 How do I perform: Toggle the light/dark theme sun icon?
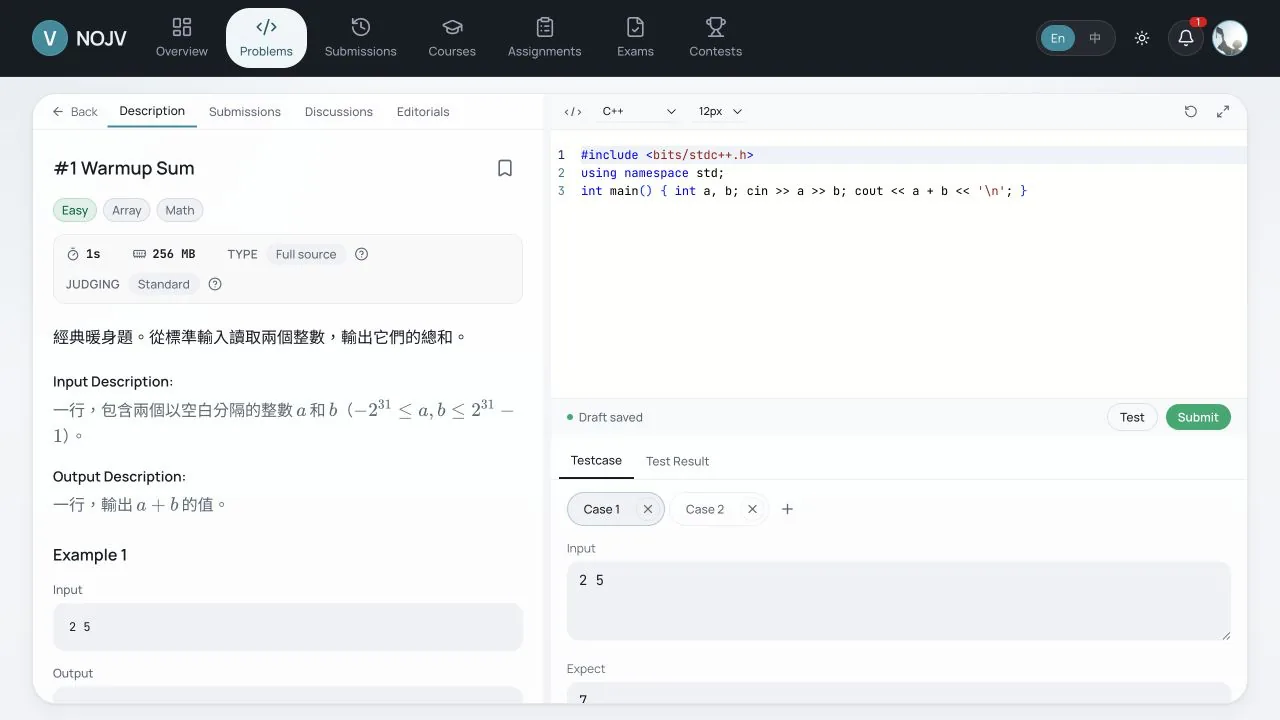(x=1142, y=38)
